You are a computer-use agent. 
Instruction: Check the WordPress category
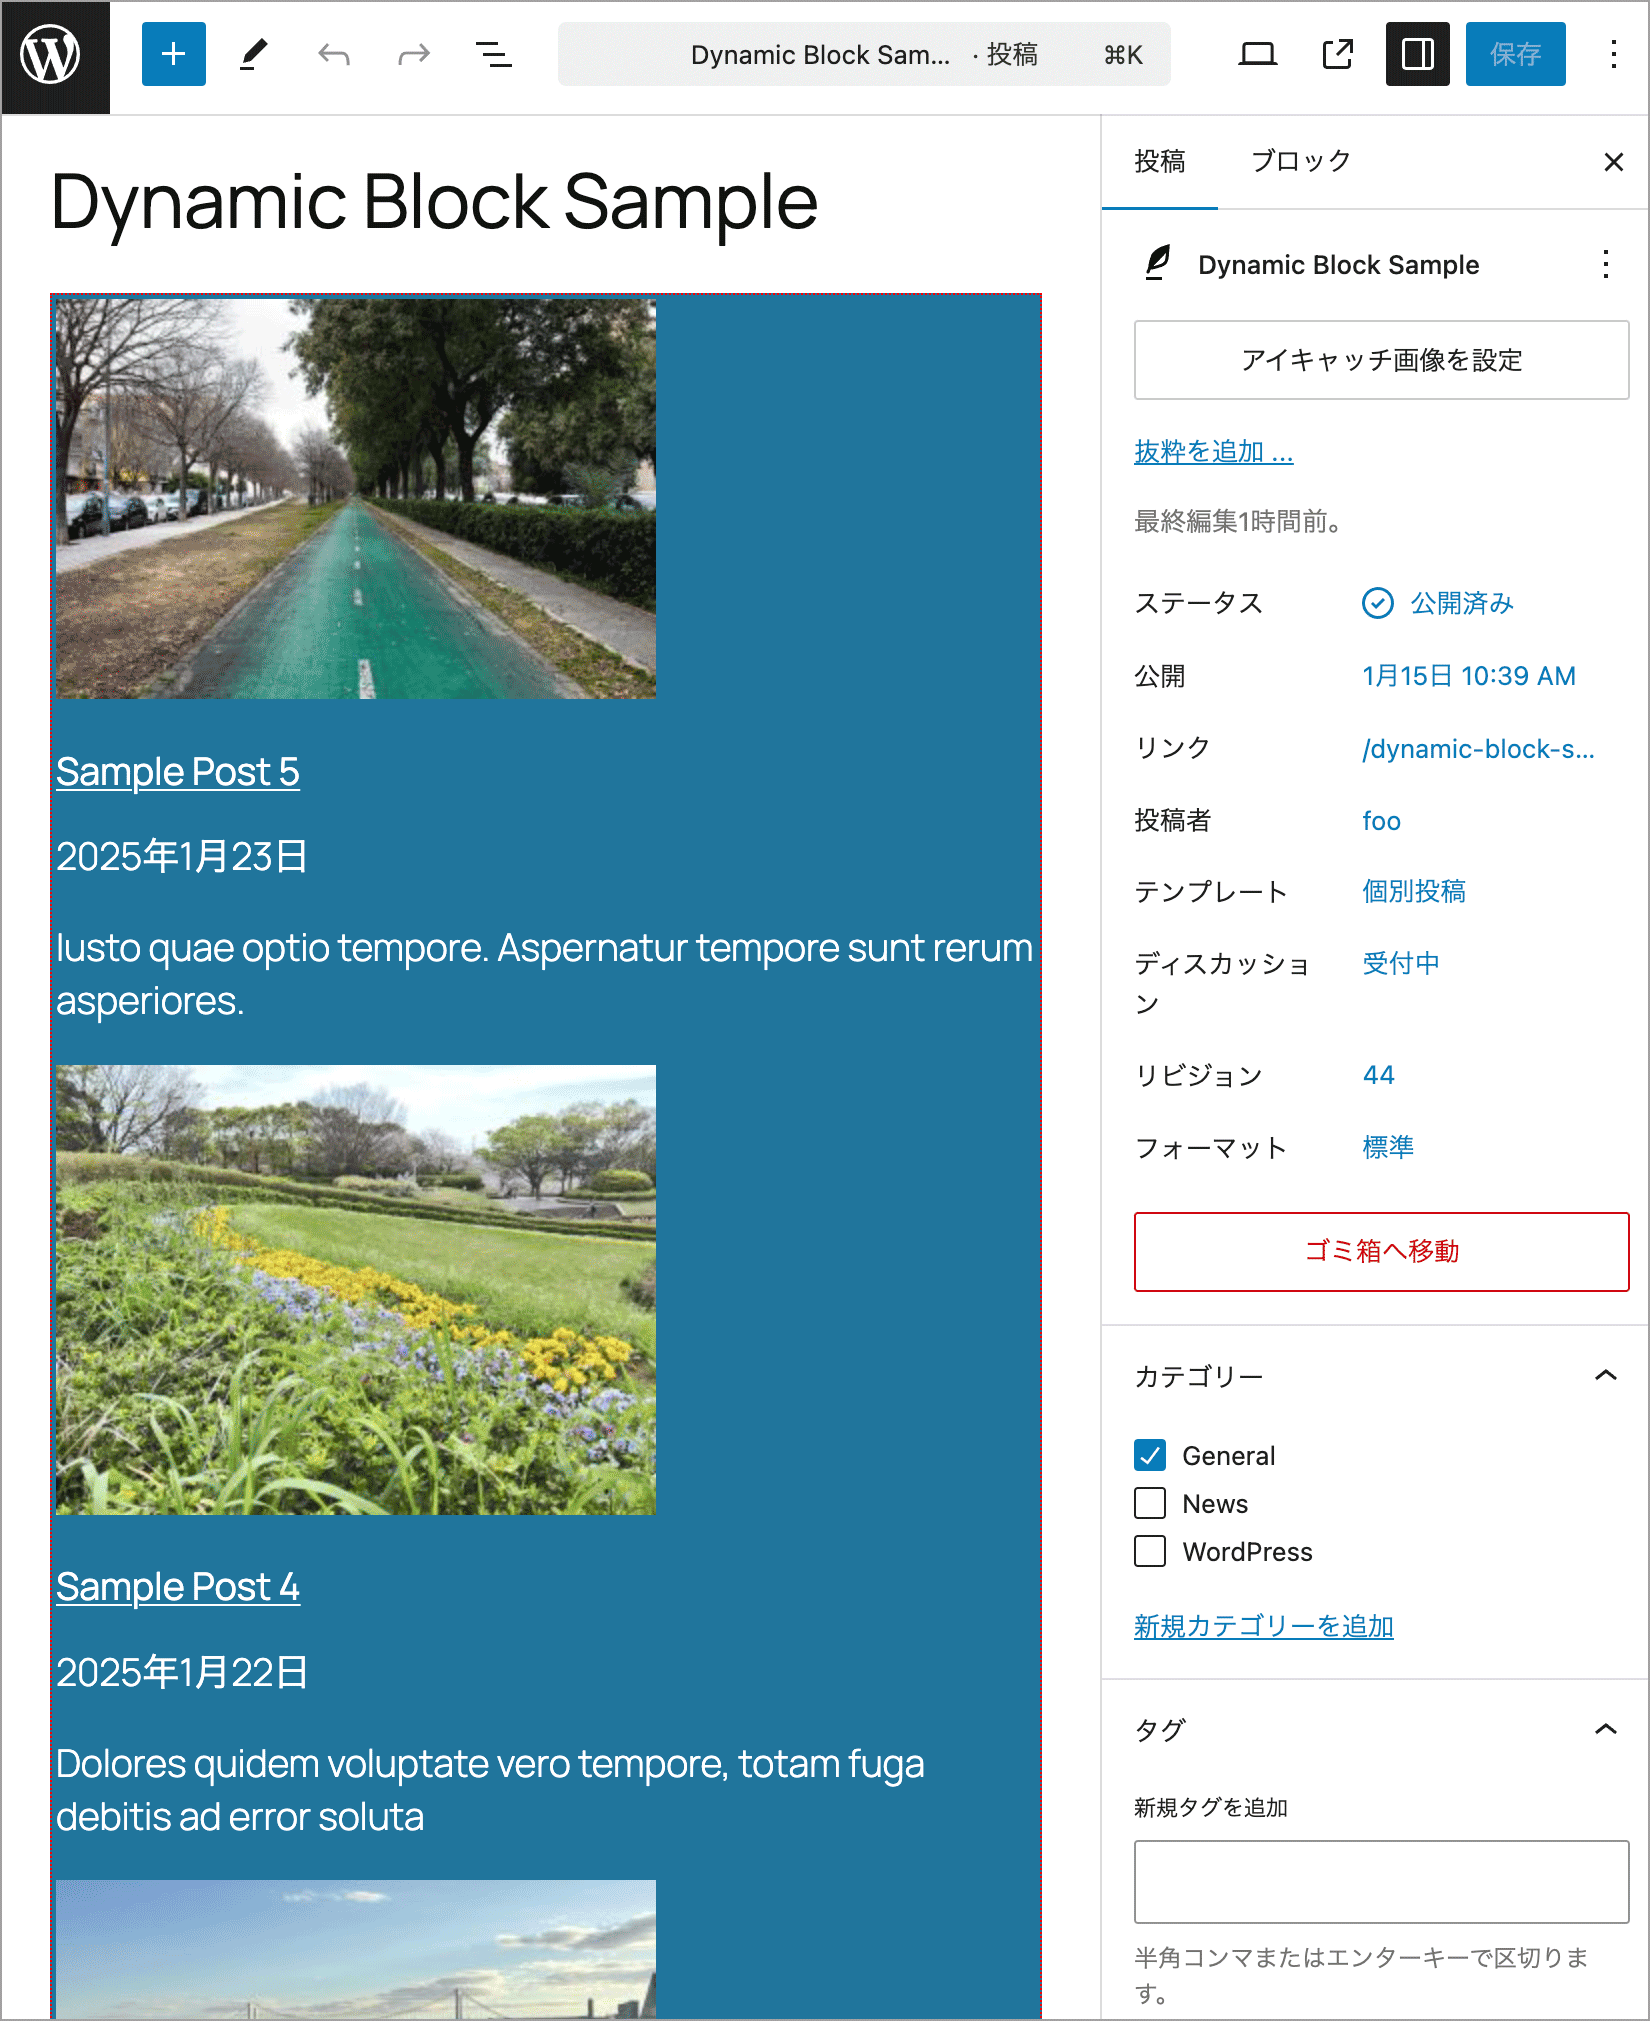1150,1552
